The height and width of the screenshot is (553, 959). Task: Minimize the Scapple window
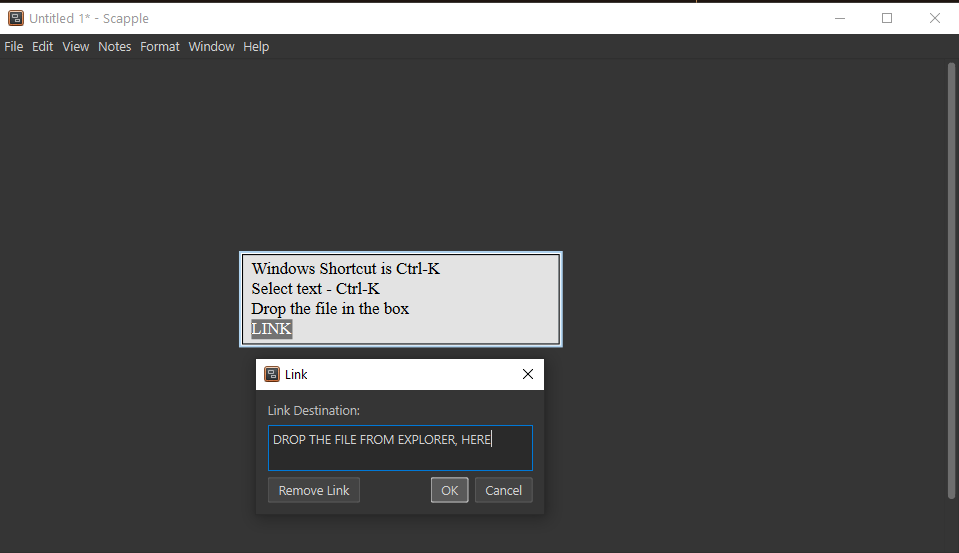[x=839, y=18]
